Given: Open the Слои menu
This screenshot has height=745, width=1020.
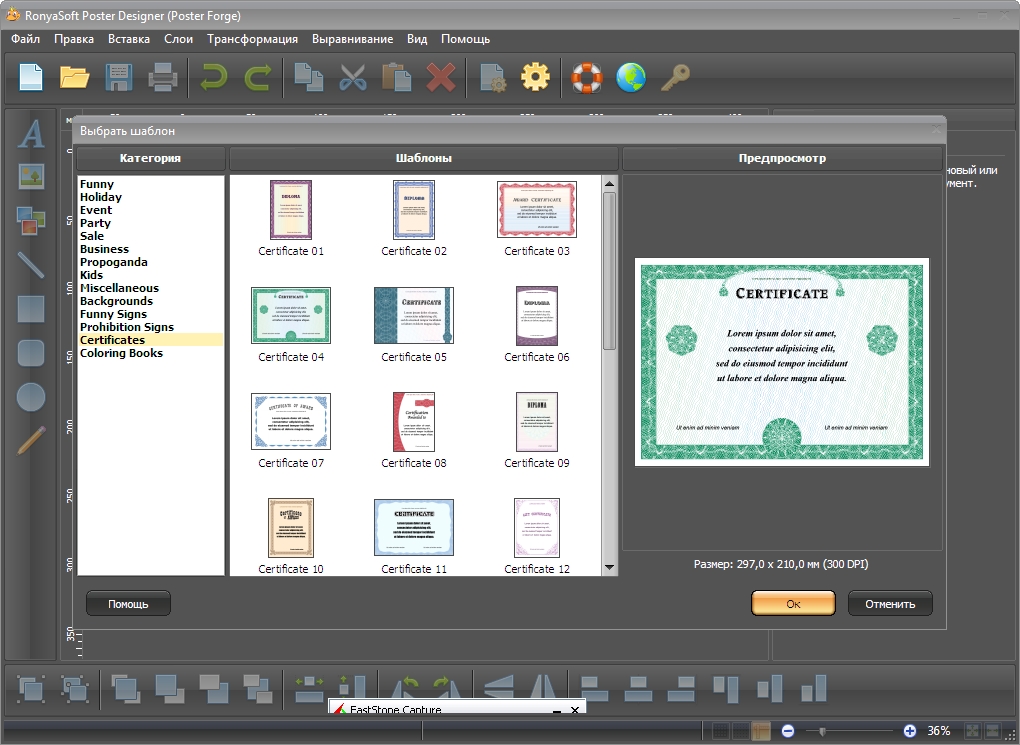Looking at the screenshot, I should tap(178, 39).
